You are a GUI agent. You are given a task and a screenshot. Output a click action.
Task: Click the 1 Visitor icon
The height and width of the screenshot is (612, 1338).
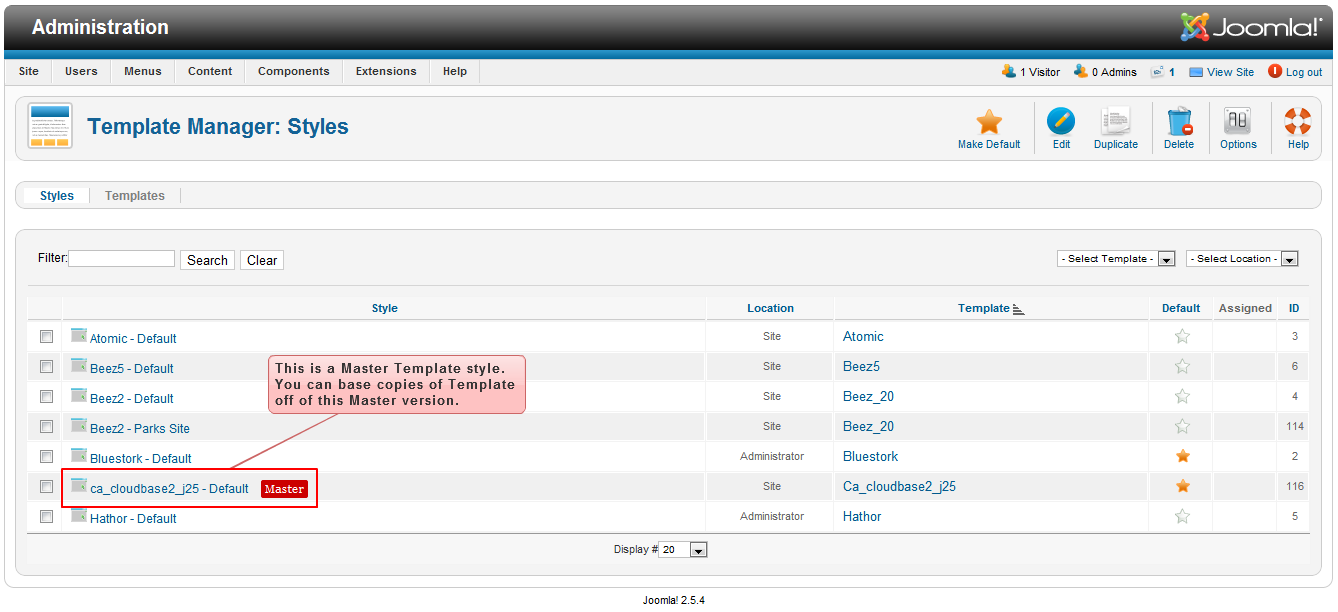(x=1009, y=71)
